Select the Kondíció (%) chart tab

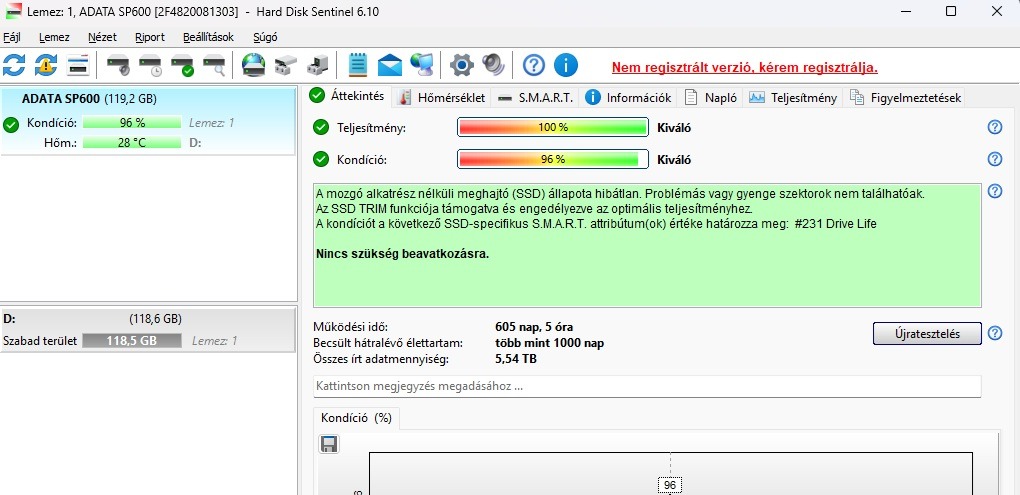356,418
